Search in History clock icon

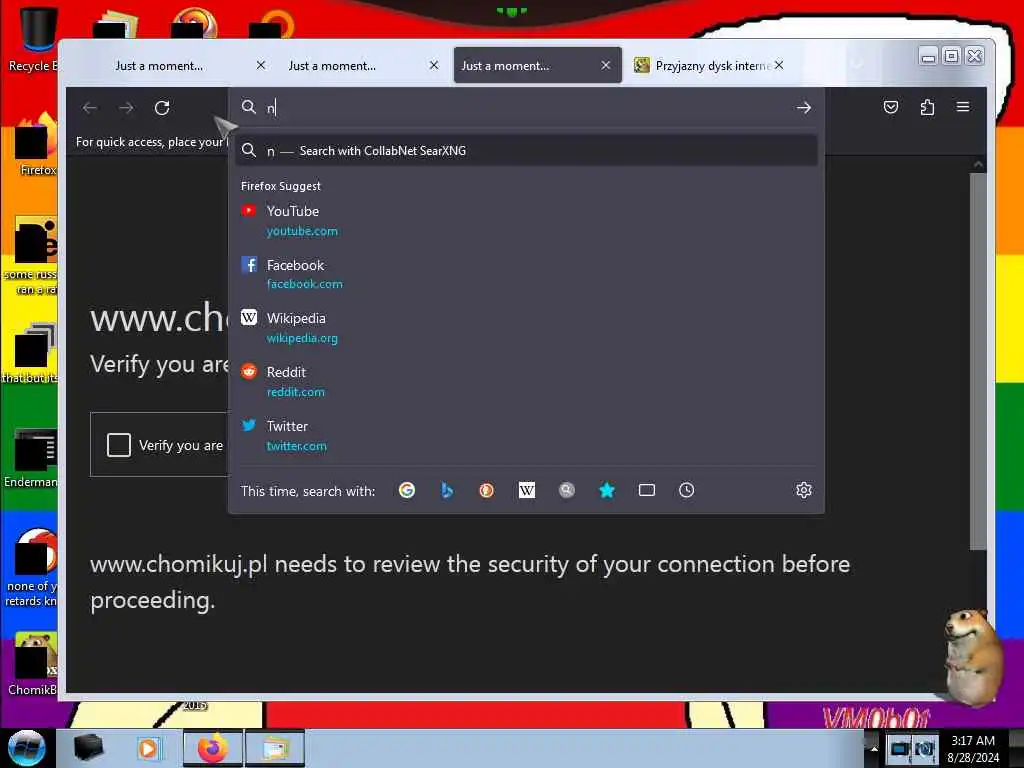tap(686, 490)
